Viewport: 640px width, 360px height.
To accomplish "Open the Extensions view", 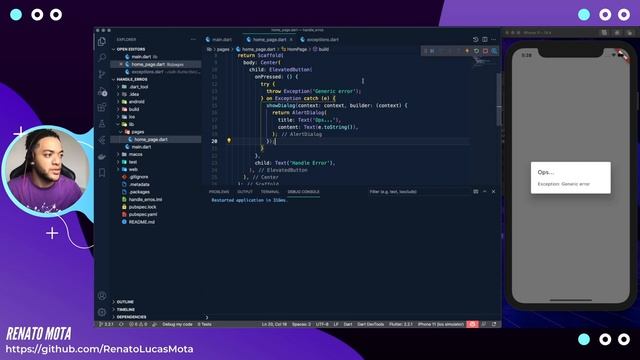I will 102,107.
